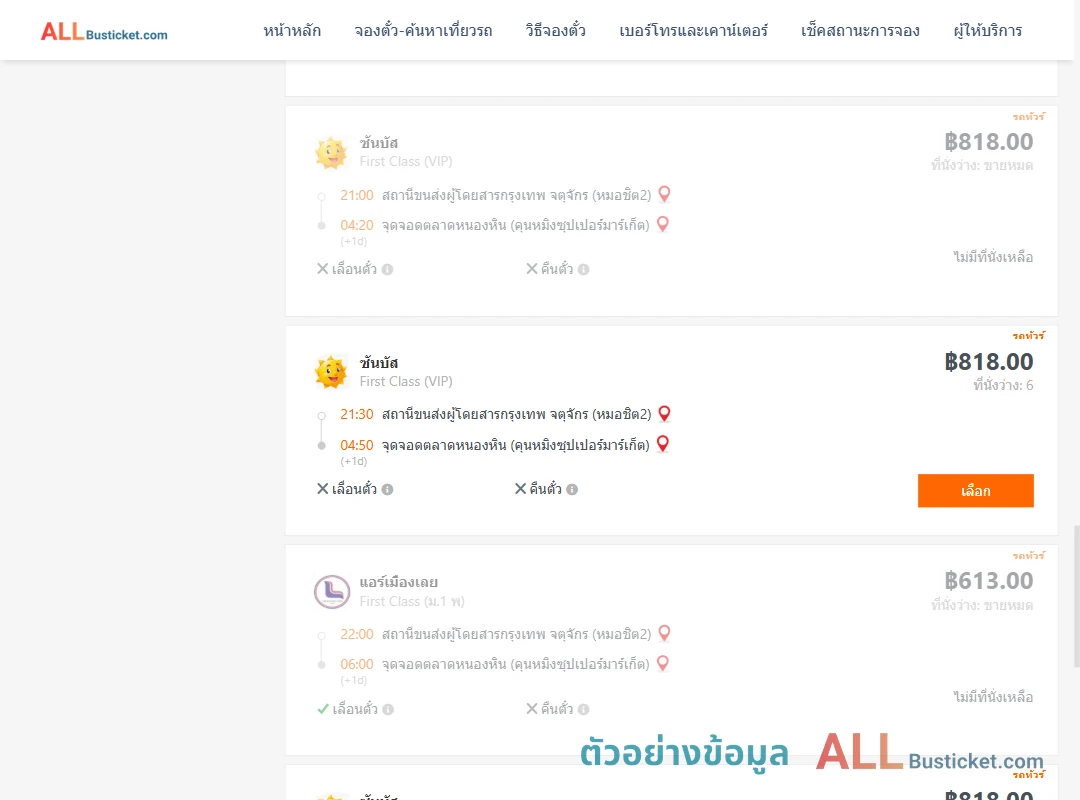Image resolution: width=1080 pixels, height=800 pixels.
Task: Click เลื่อนตั๋ว info icon on 21:30 trip
Action: [x=388, y=489]
